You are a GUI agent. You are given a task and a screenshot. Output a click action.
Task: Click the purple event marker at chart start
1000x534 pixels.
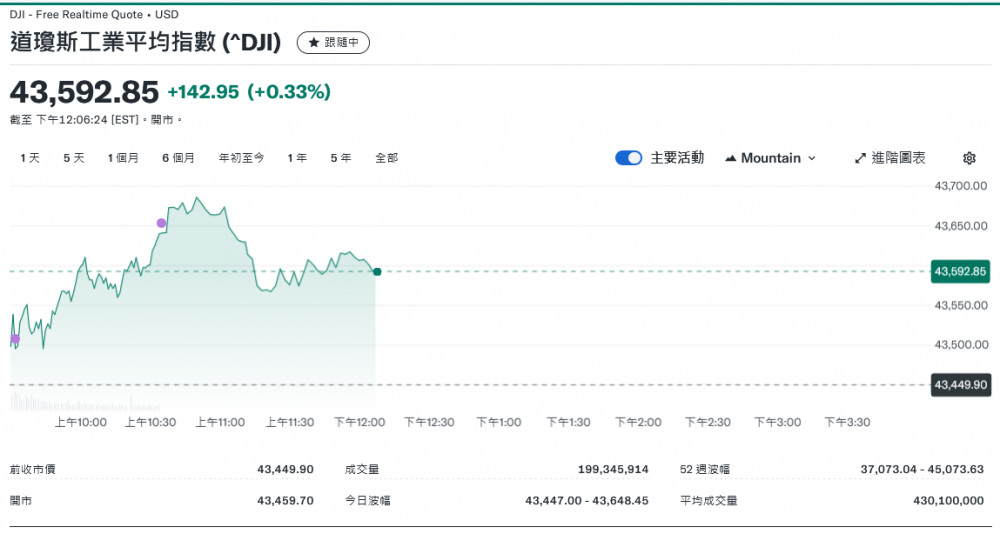pos(15,339)
